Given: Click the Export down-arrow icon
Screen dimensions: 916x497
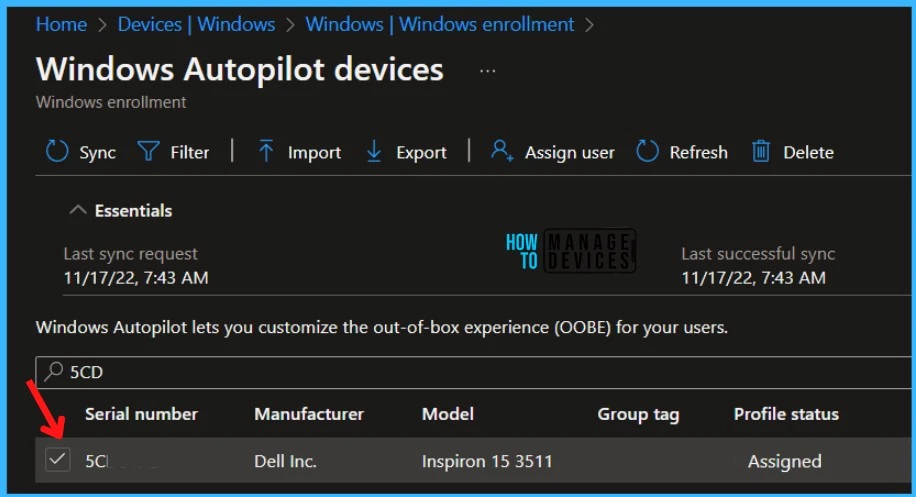Looking at the screenshot, I should coord(374,151).
